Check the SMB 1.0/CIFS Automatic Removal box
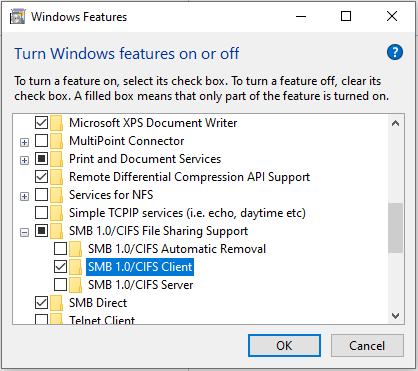418x371 pixels. click(x=60, y=249)
